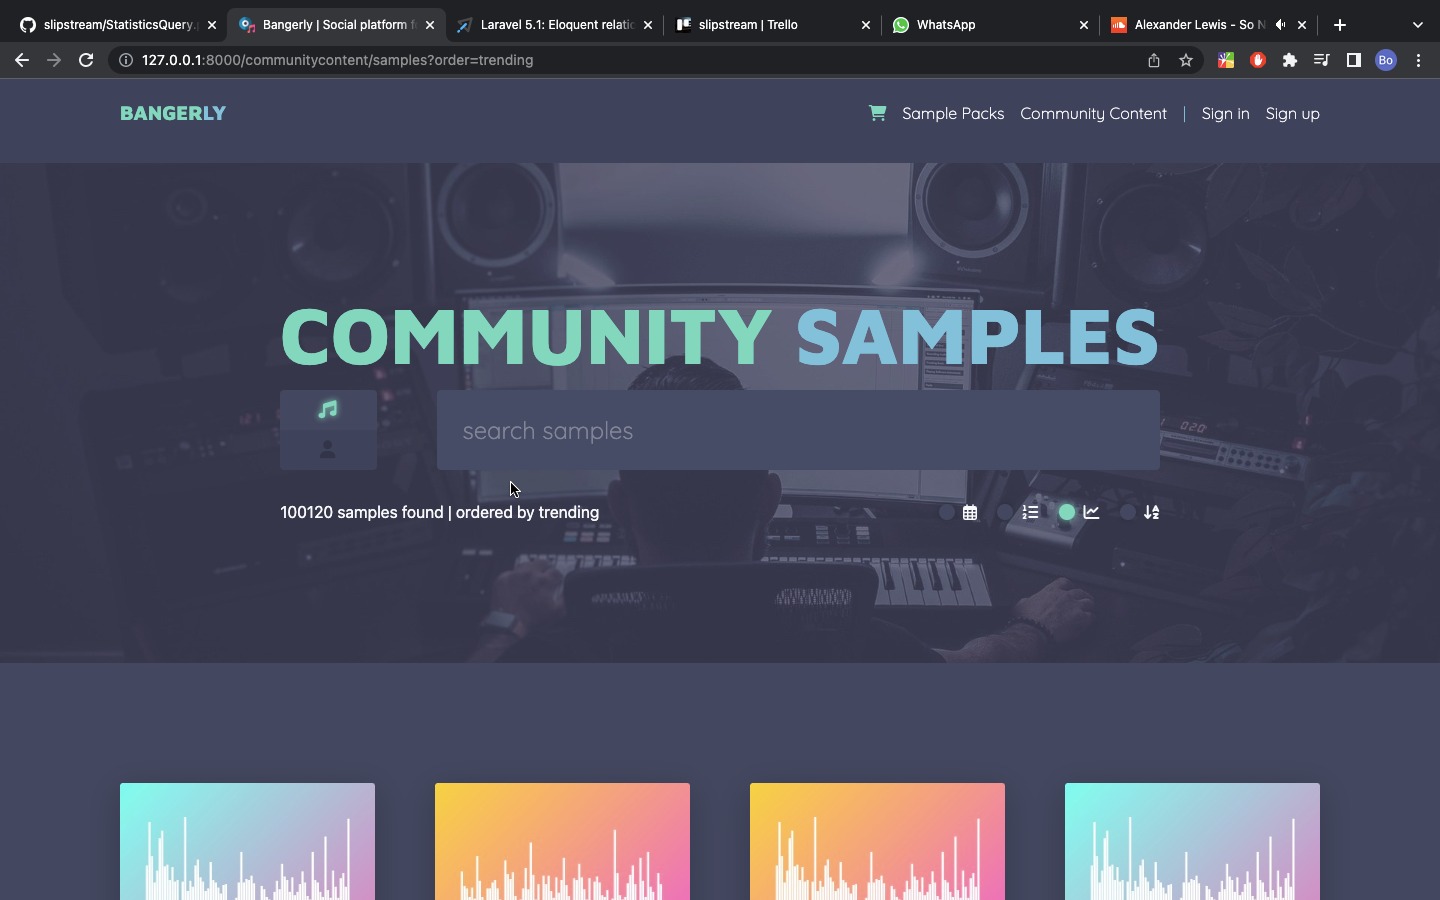
Task: Select the music note samples search mode
Action: coord(328,410)
